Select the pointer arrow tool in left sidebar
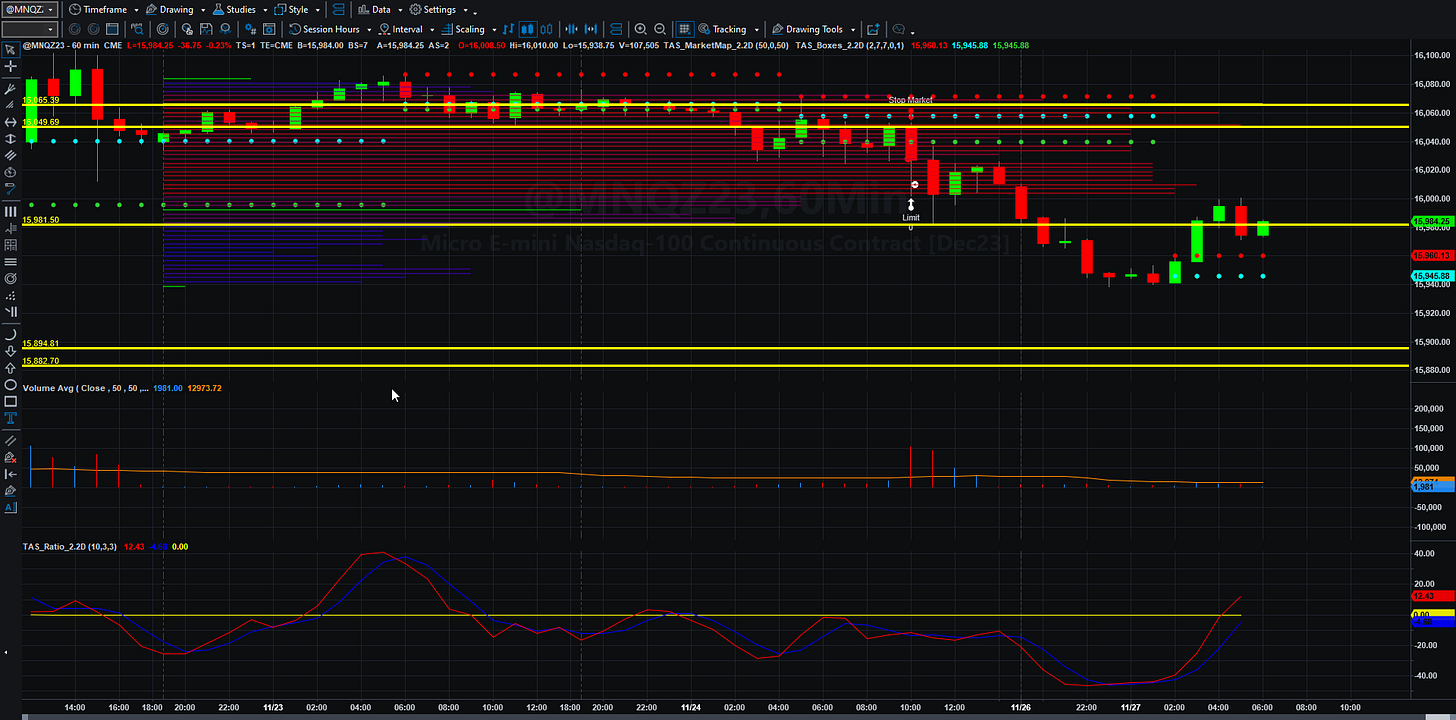1456x720 pixels. [x=11, y=48]
